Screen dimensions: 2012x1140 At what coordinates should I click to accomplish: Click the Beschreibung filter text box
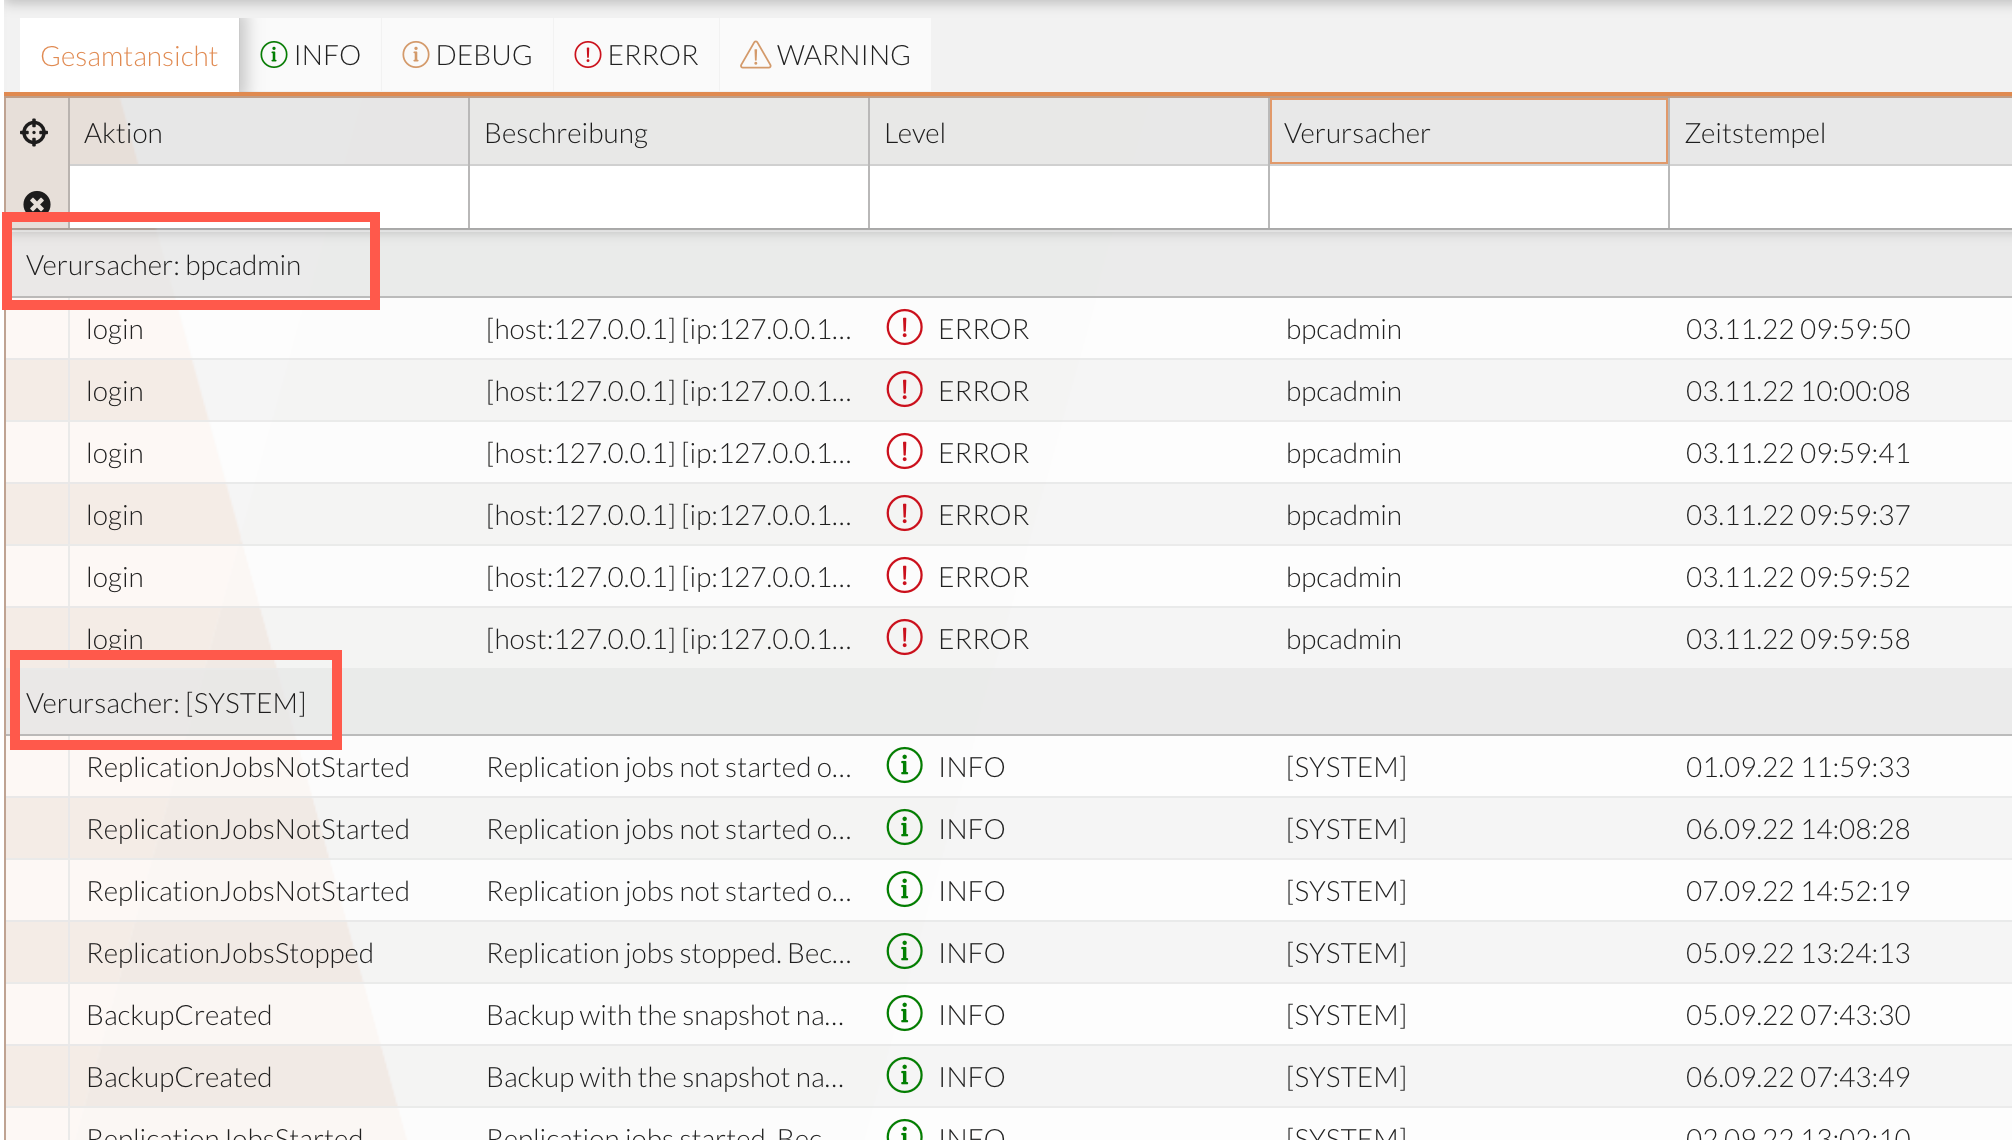[668, 197]
